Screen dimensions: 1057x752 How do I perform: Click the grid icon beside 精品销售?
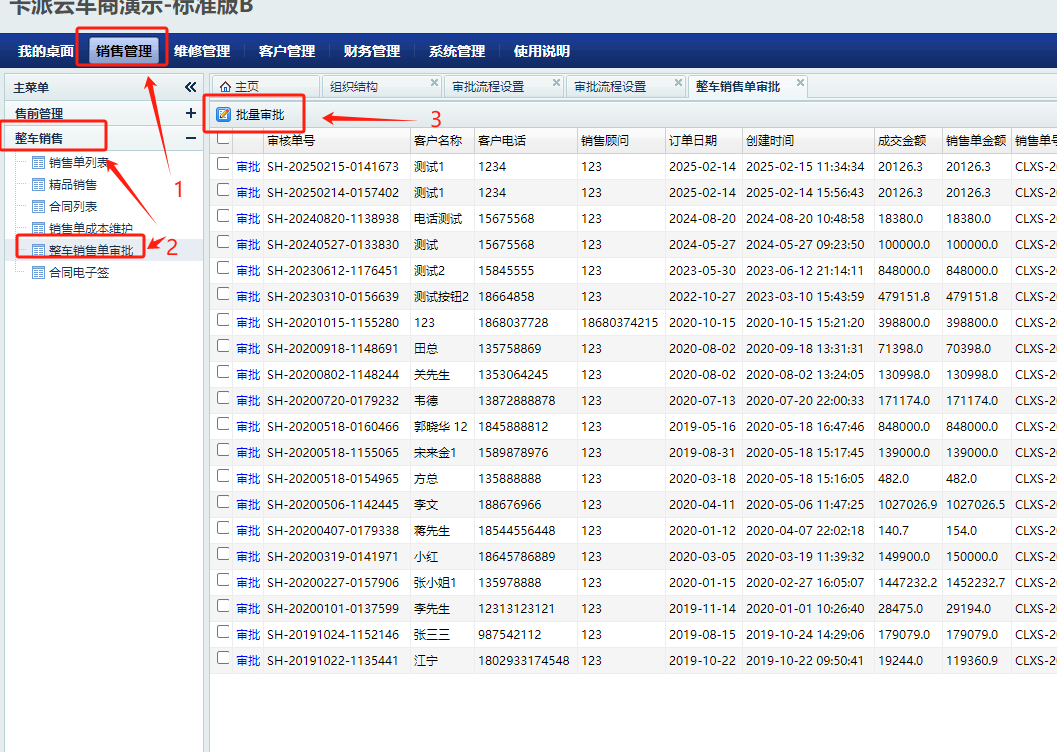click(x=39, y=184)
